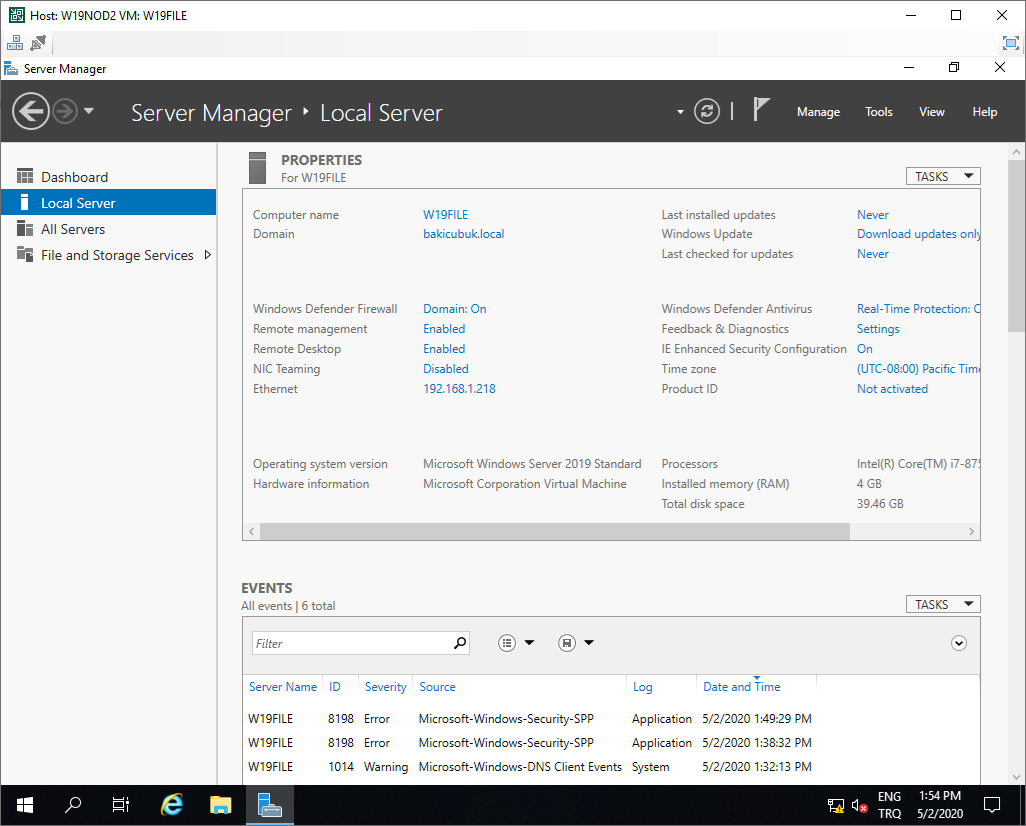Image resolution: width=1026 pixels, height=826 pixels.
Task: Click the Not activated product link
Action: pyautogui.click(x=892, y=389)
